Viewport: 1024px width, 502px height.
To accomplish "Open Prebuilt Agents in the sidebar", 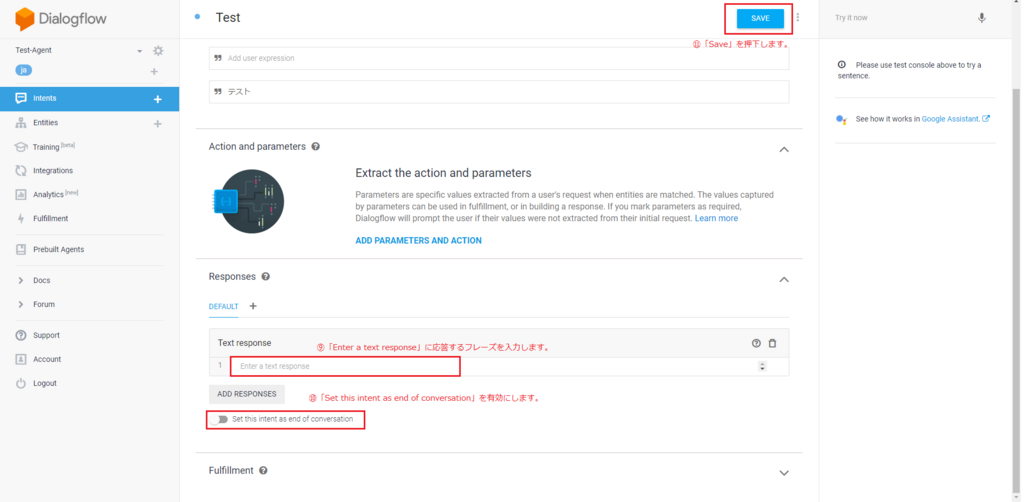I will click(x=59, y=249).
